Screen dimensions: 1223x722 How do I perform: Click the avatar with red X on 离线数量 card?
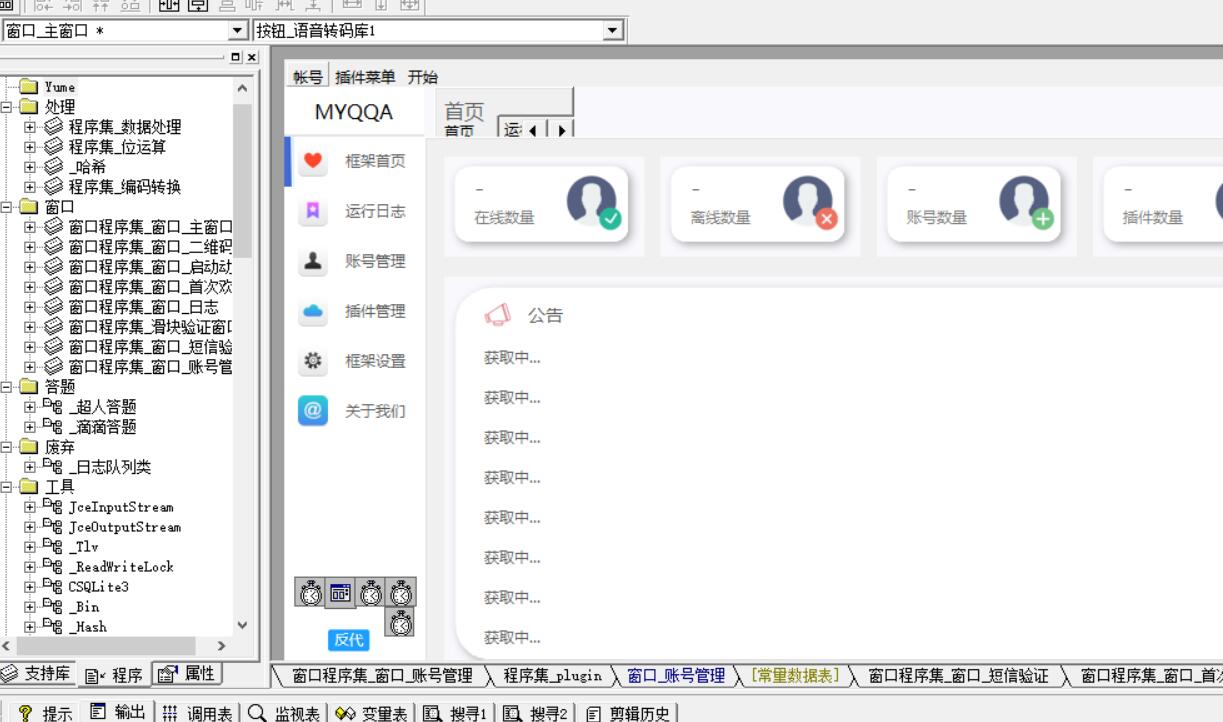pos(809,203)
